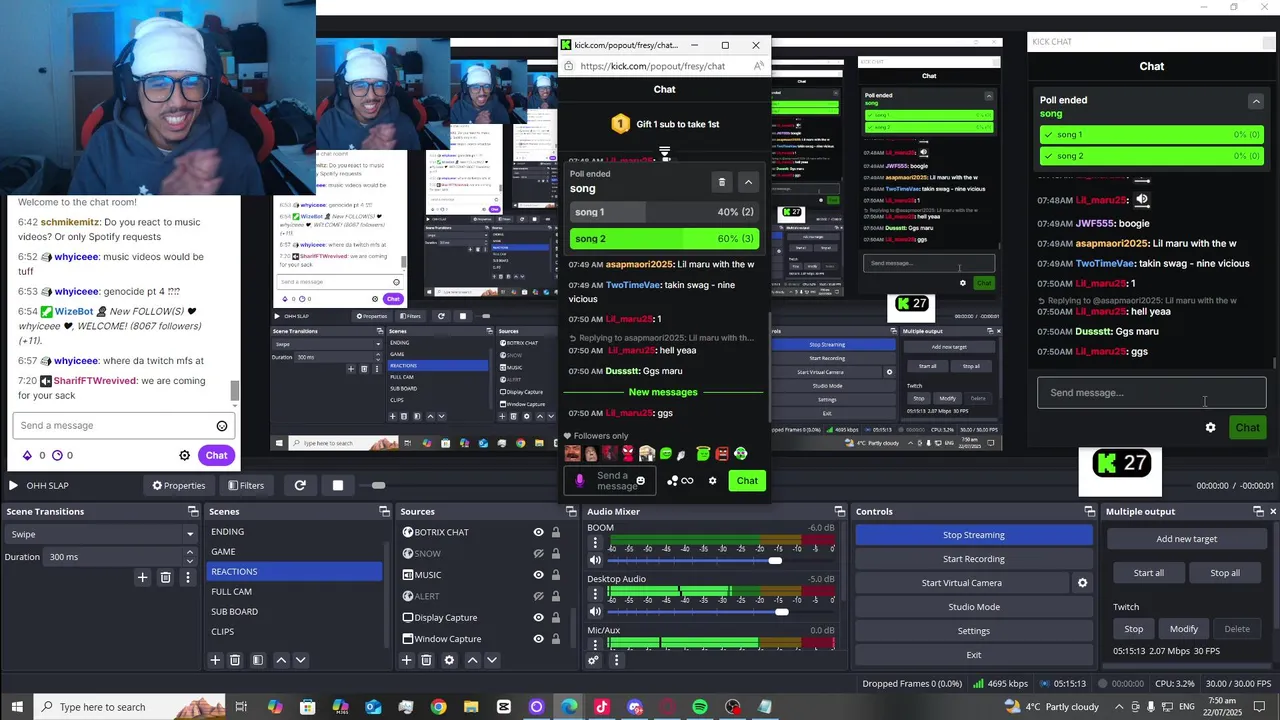
Task: Select the GAME scene
Action: click(294, 552)
